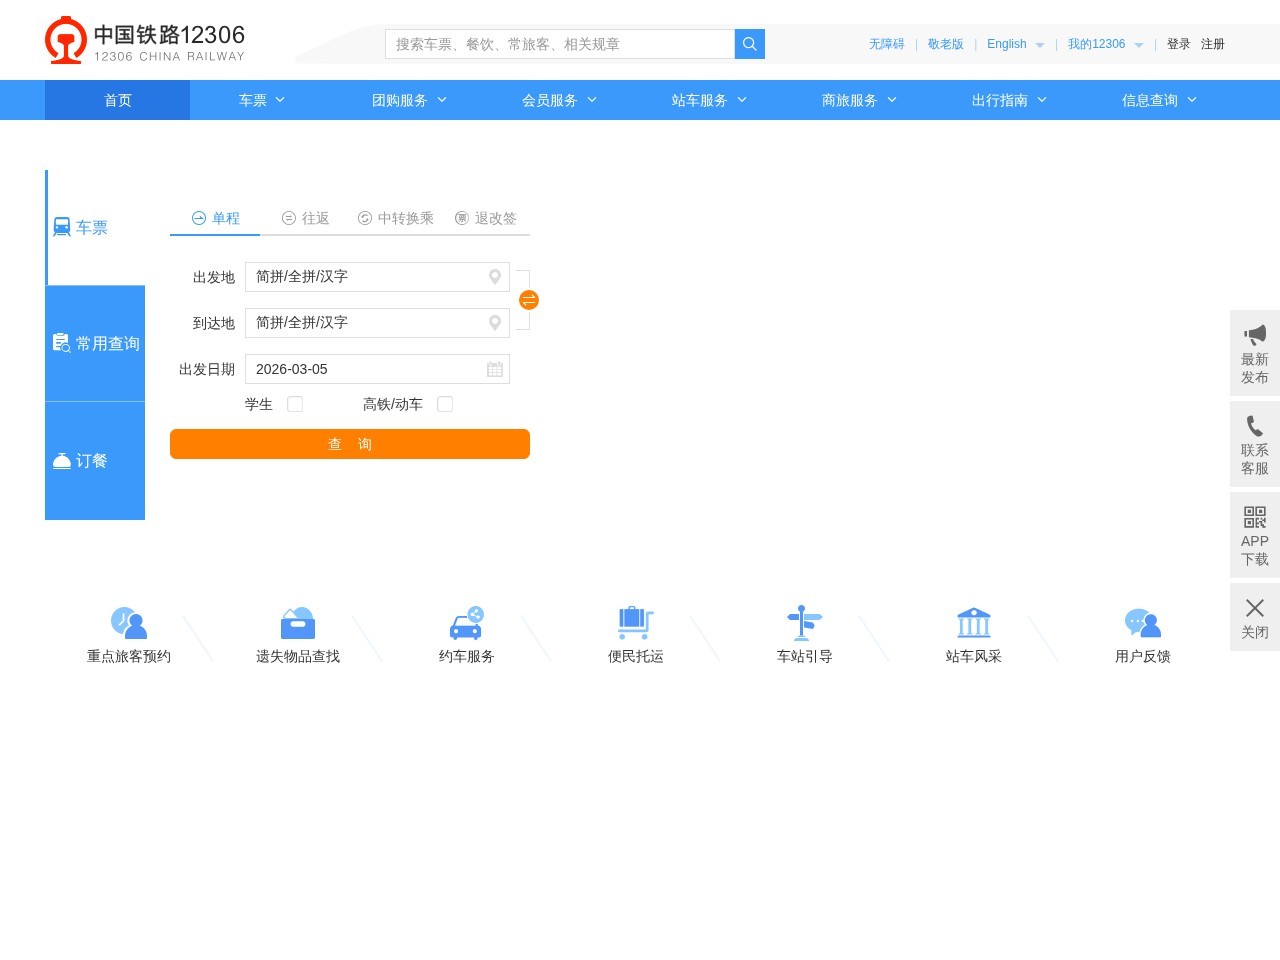Click 联系客服 phone icon
The image size is (1280, 960).
click(1254, 426)
